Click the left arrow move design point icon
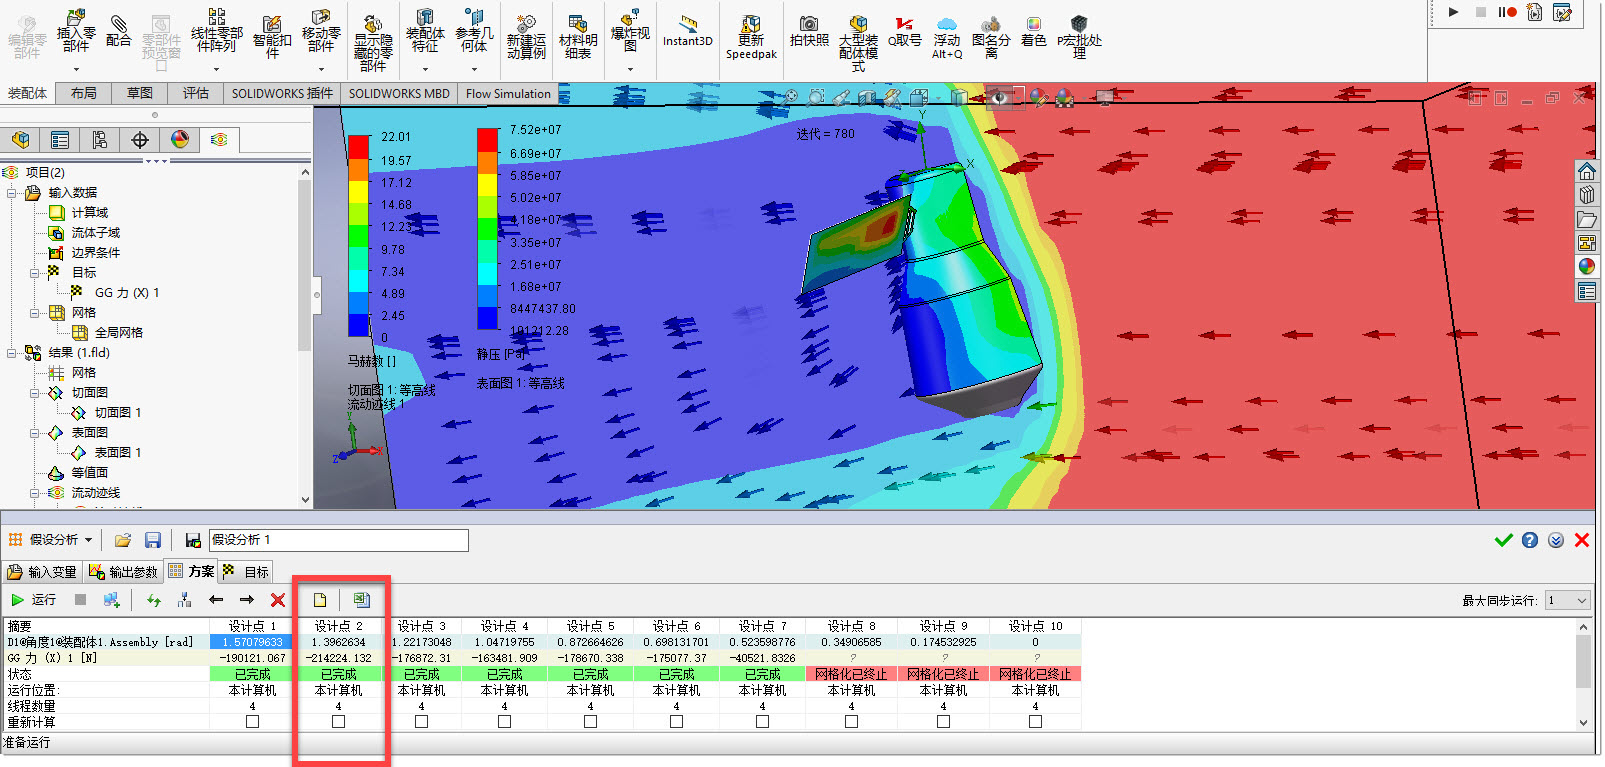1605x767 pixels. pos(216,600)
